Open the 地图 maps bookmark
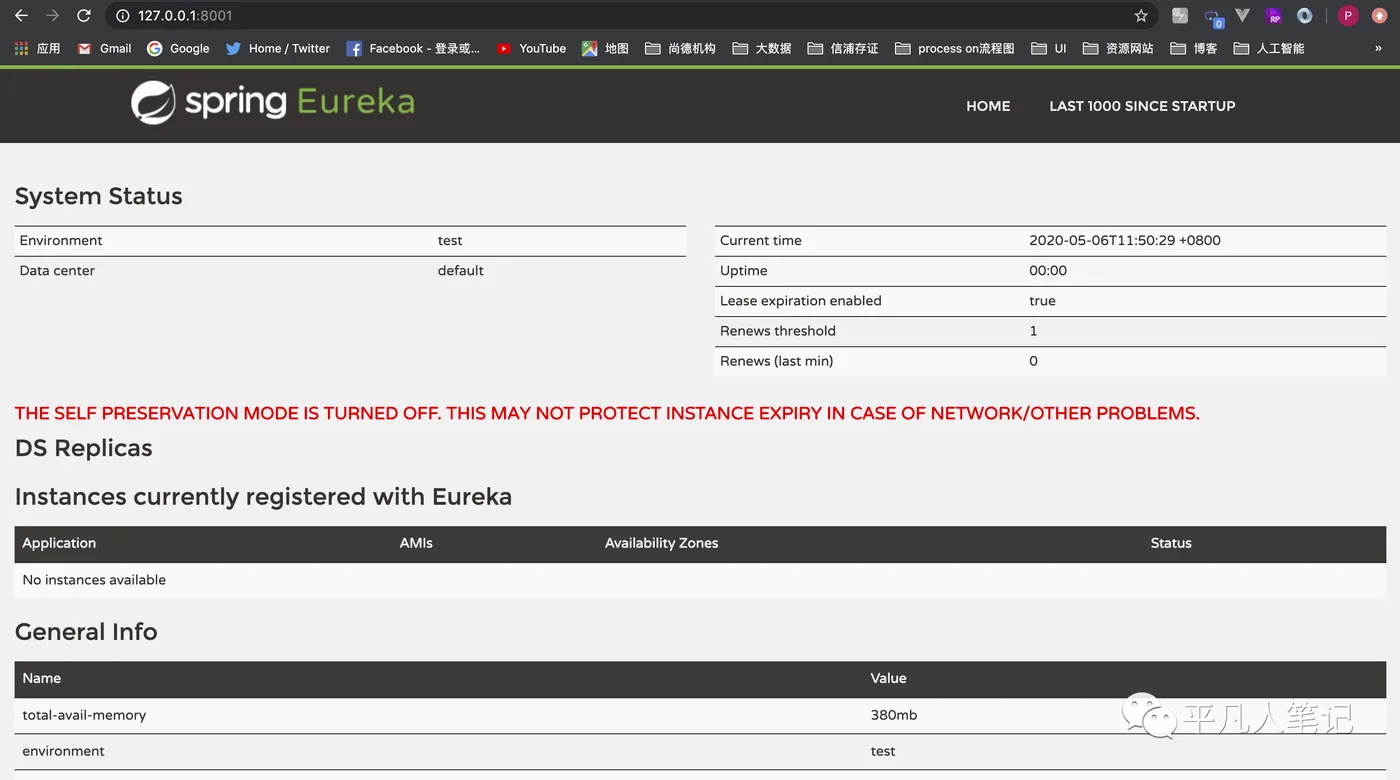Screen dimensions: 1400x780 (x=605, y=48)
